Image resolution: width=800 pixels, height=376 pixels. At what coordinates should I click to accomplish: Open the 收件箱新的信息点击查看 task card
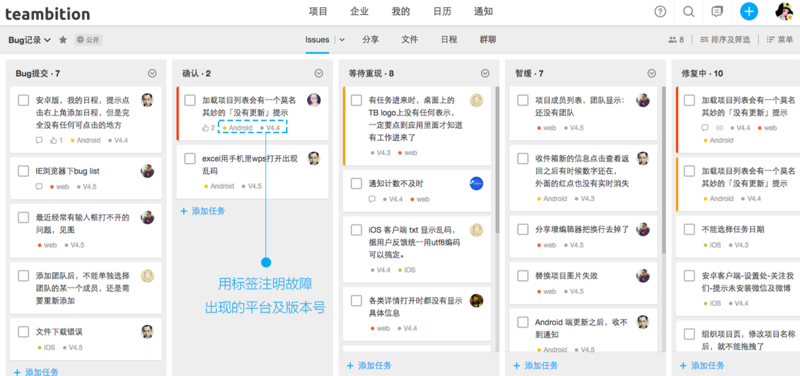tap(585, 178)
